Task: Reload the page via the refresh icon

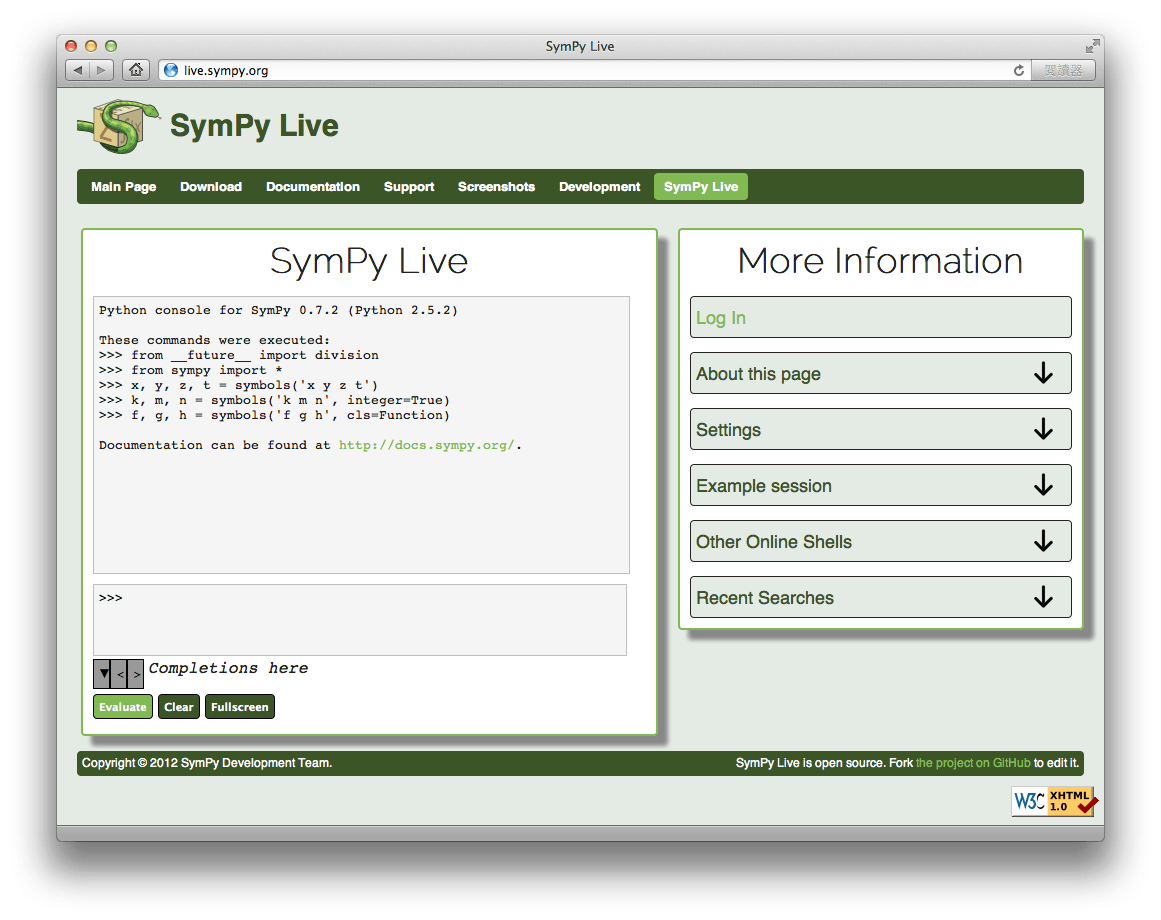Action: click(x=1018, y=70)
